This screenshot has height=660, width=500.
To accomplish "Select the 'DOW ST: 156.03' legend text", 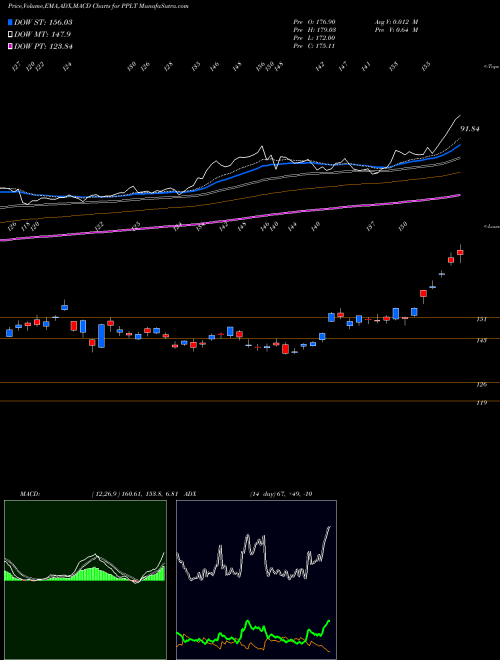I will (x=43, y=22).
